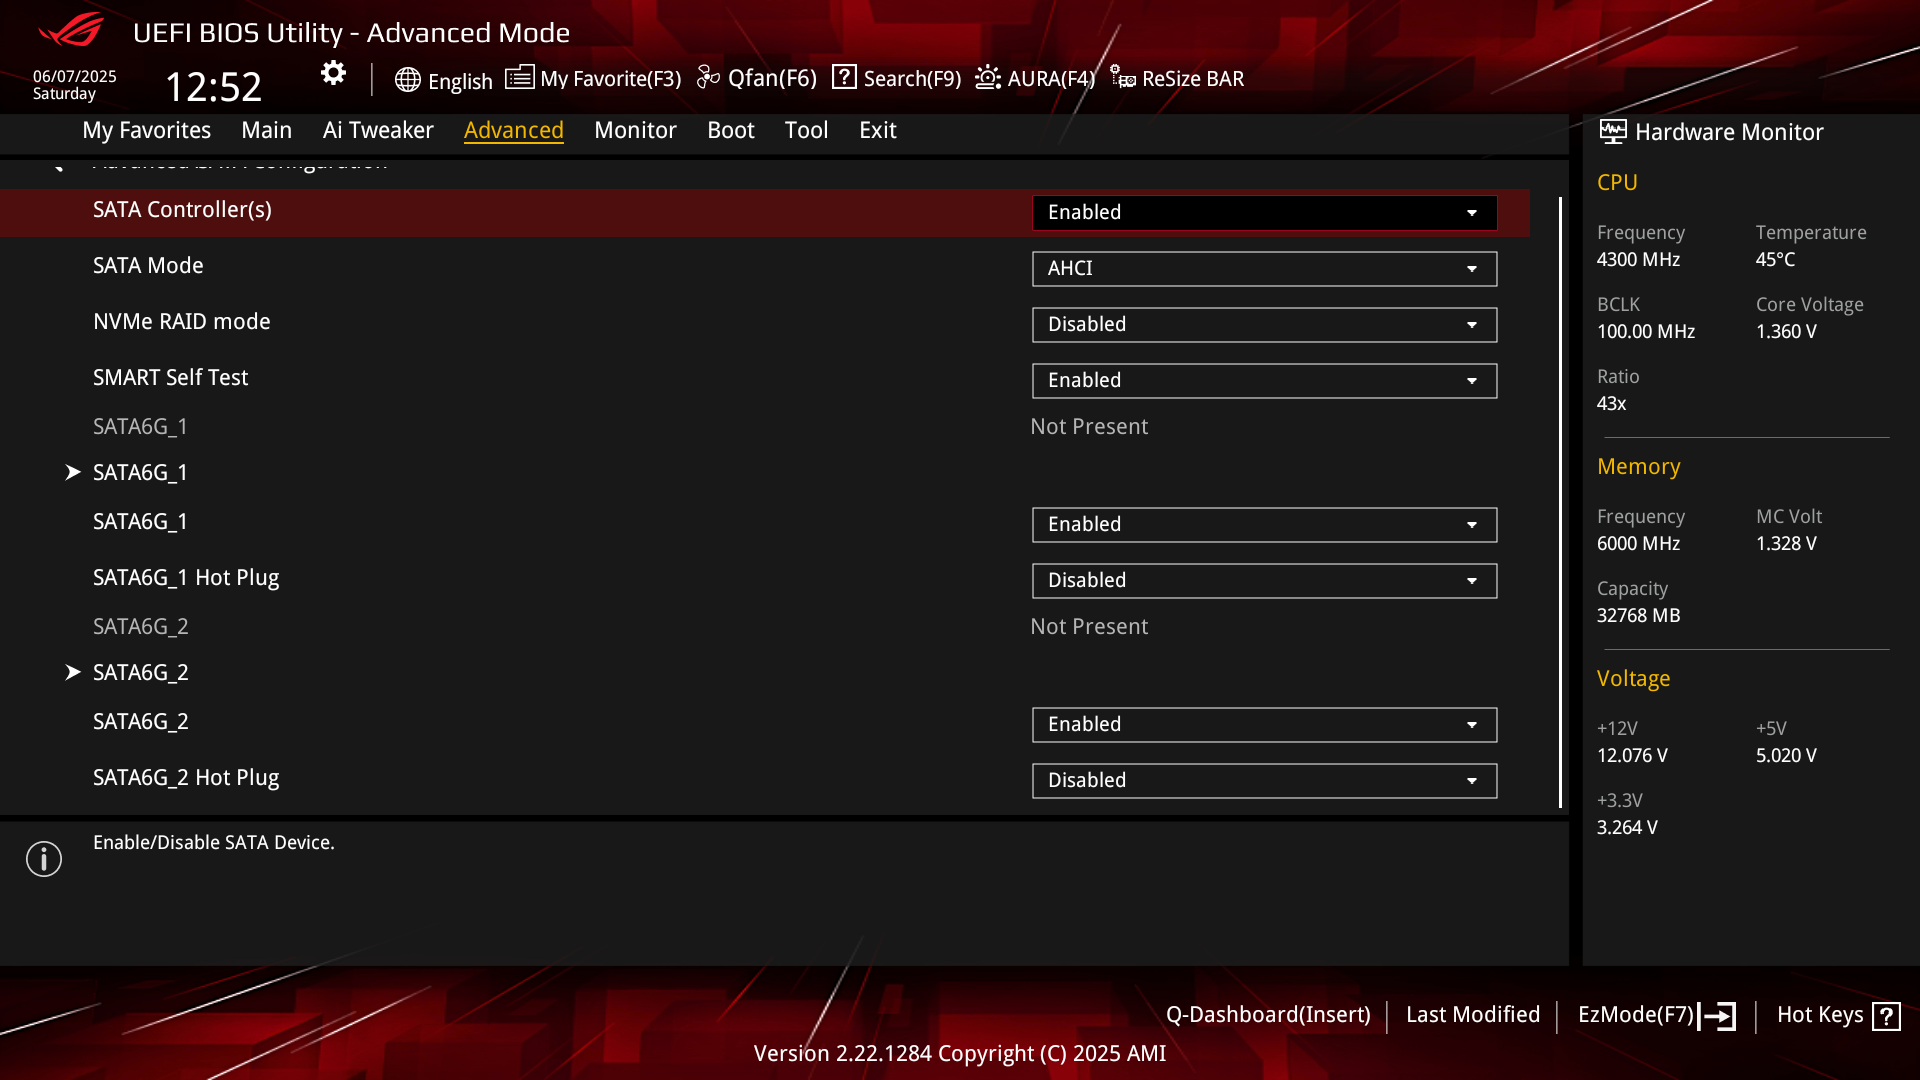The width and height of the screenshot is (1920, 1080).
Task: Click the EzMode exit arrow icon
Action: coord(1717,1016)
